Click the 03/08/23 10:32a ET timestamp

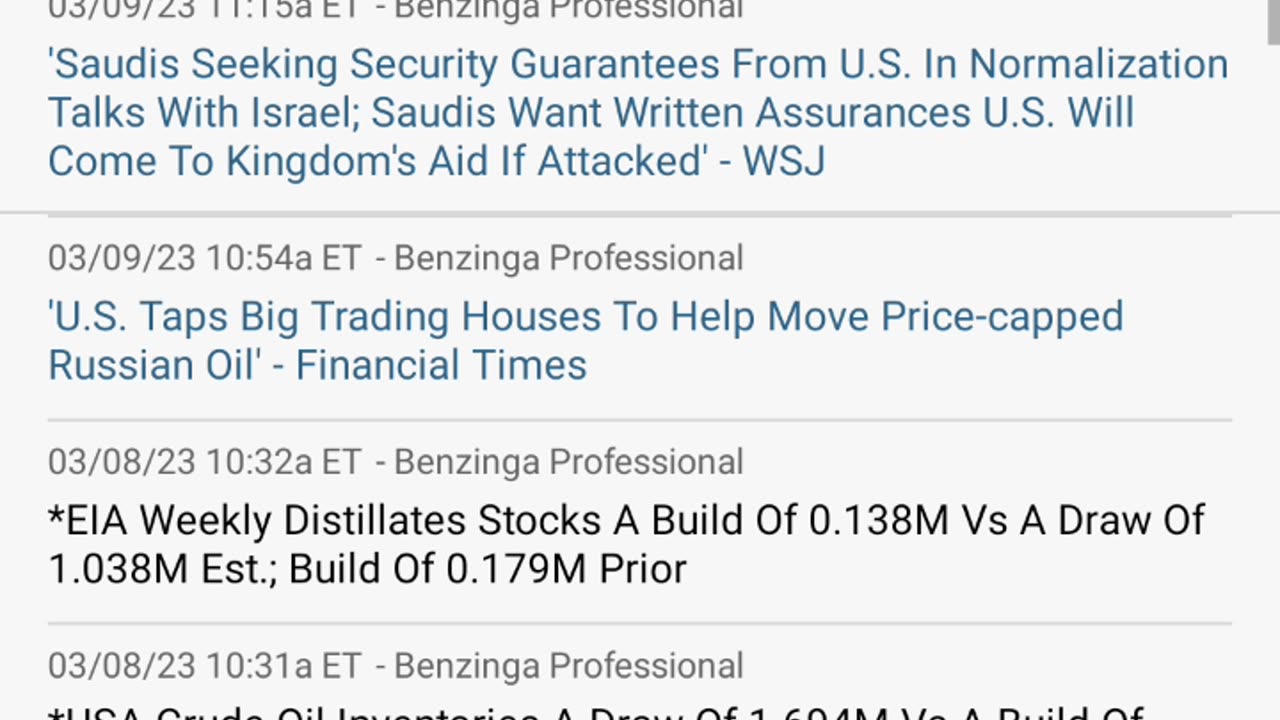click(x=204, y=462)
